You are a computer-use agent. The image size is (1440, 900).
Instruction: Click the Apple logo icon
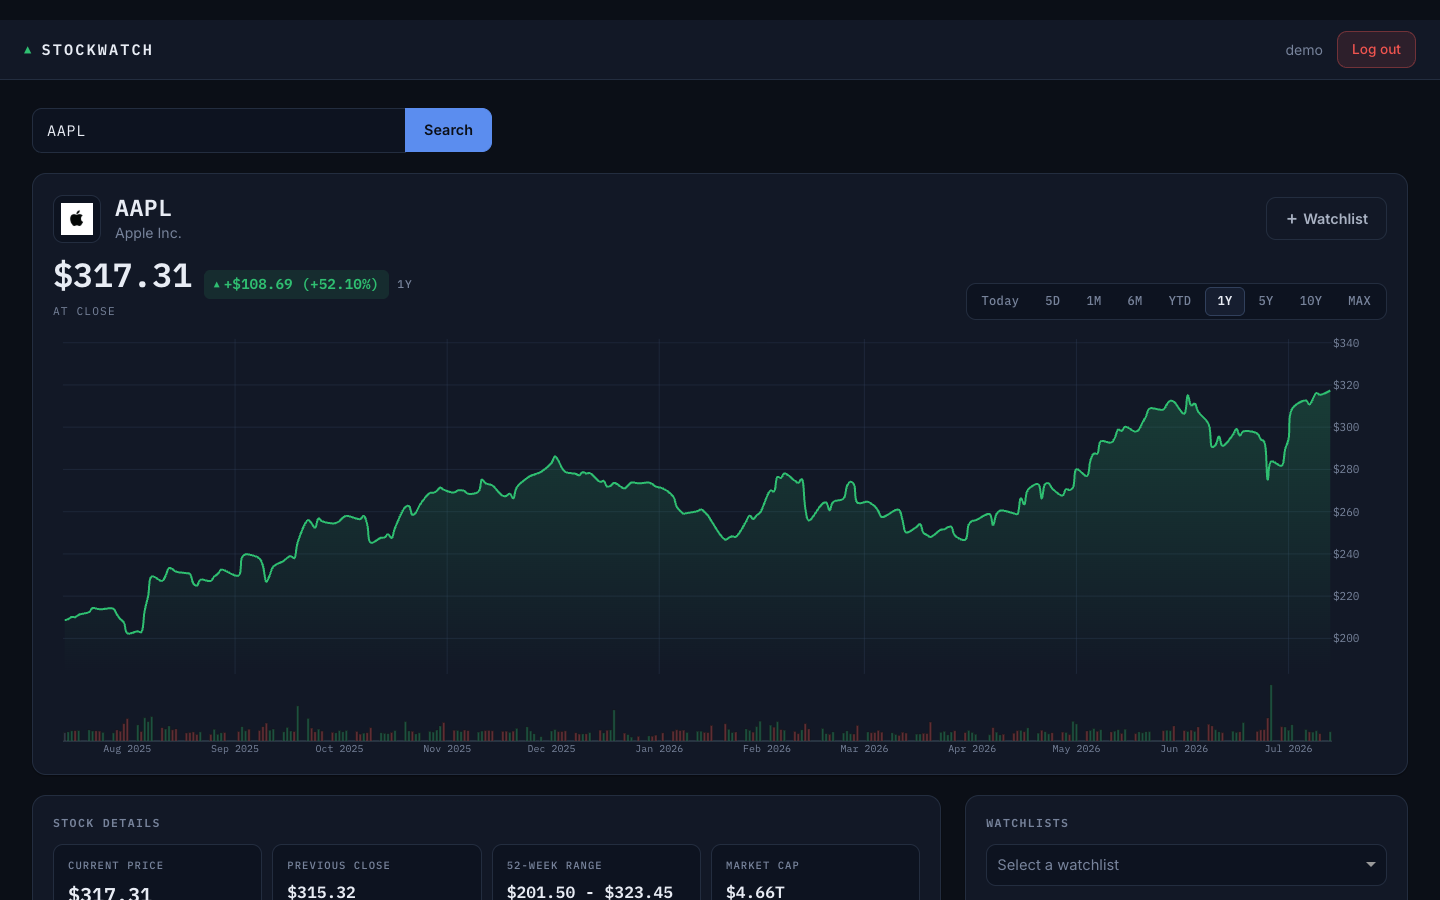77,219
